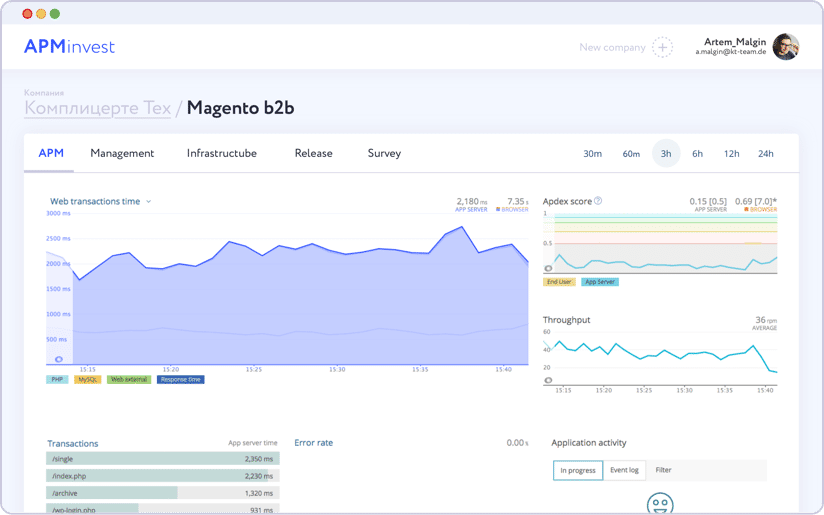Toggle the MySQL legend series
This screenshot has height=515, width=824.
tap(88, 380)
